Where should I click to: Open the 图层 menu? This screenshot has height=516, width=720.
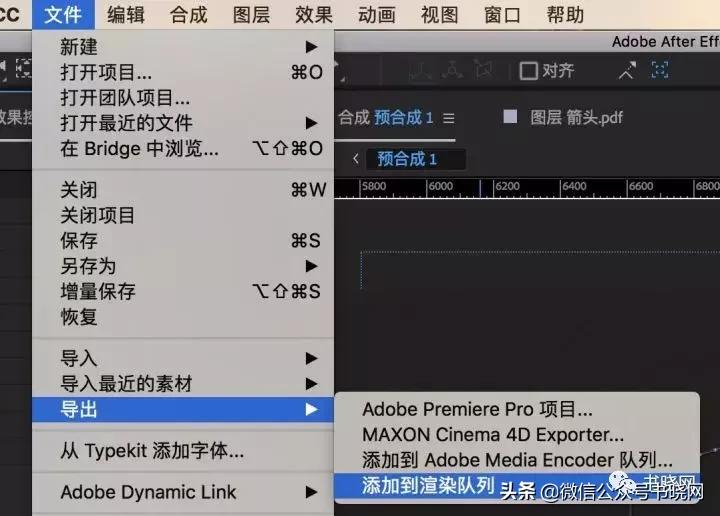(251, 15)
